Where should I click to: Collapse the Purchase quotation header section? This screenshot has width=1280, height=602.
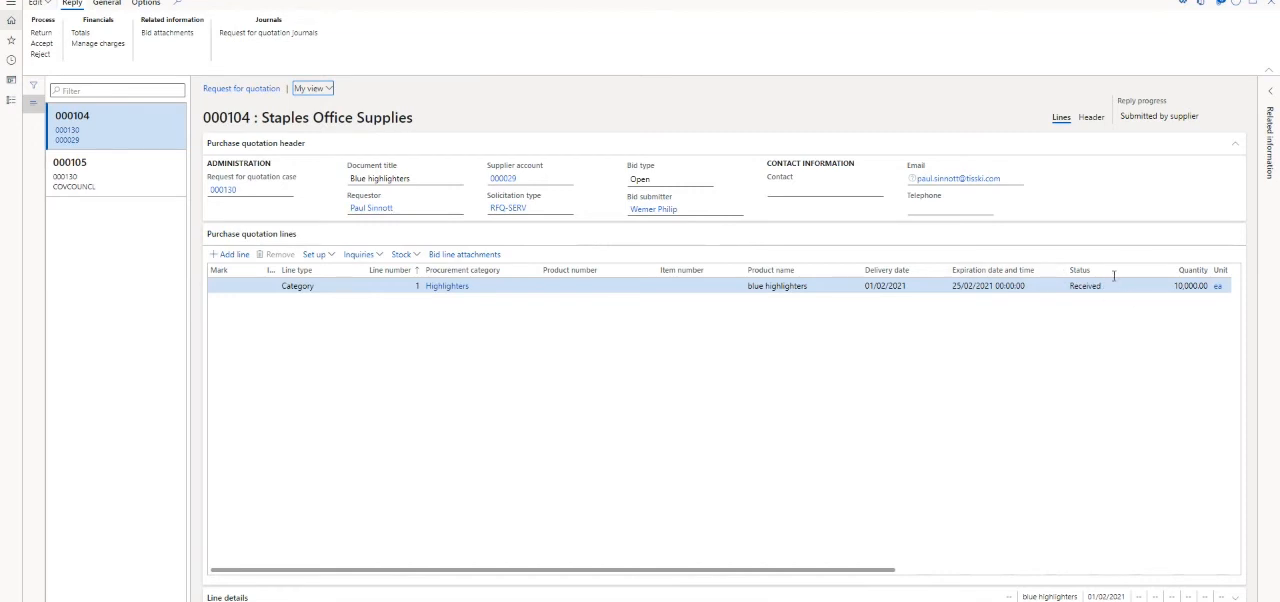pyautogui.click(x=1235, y=143)
